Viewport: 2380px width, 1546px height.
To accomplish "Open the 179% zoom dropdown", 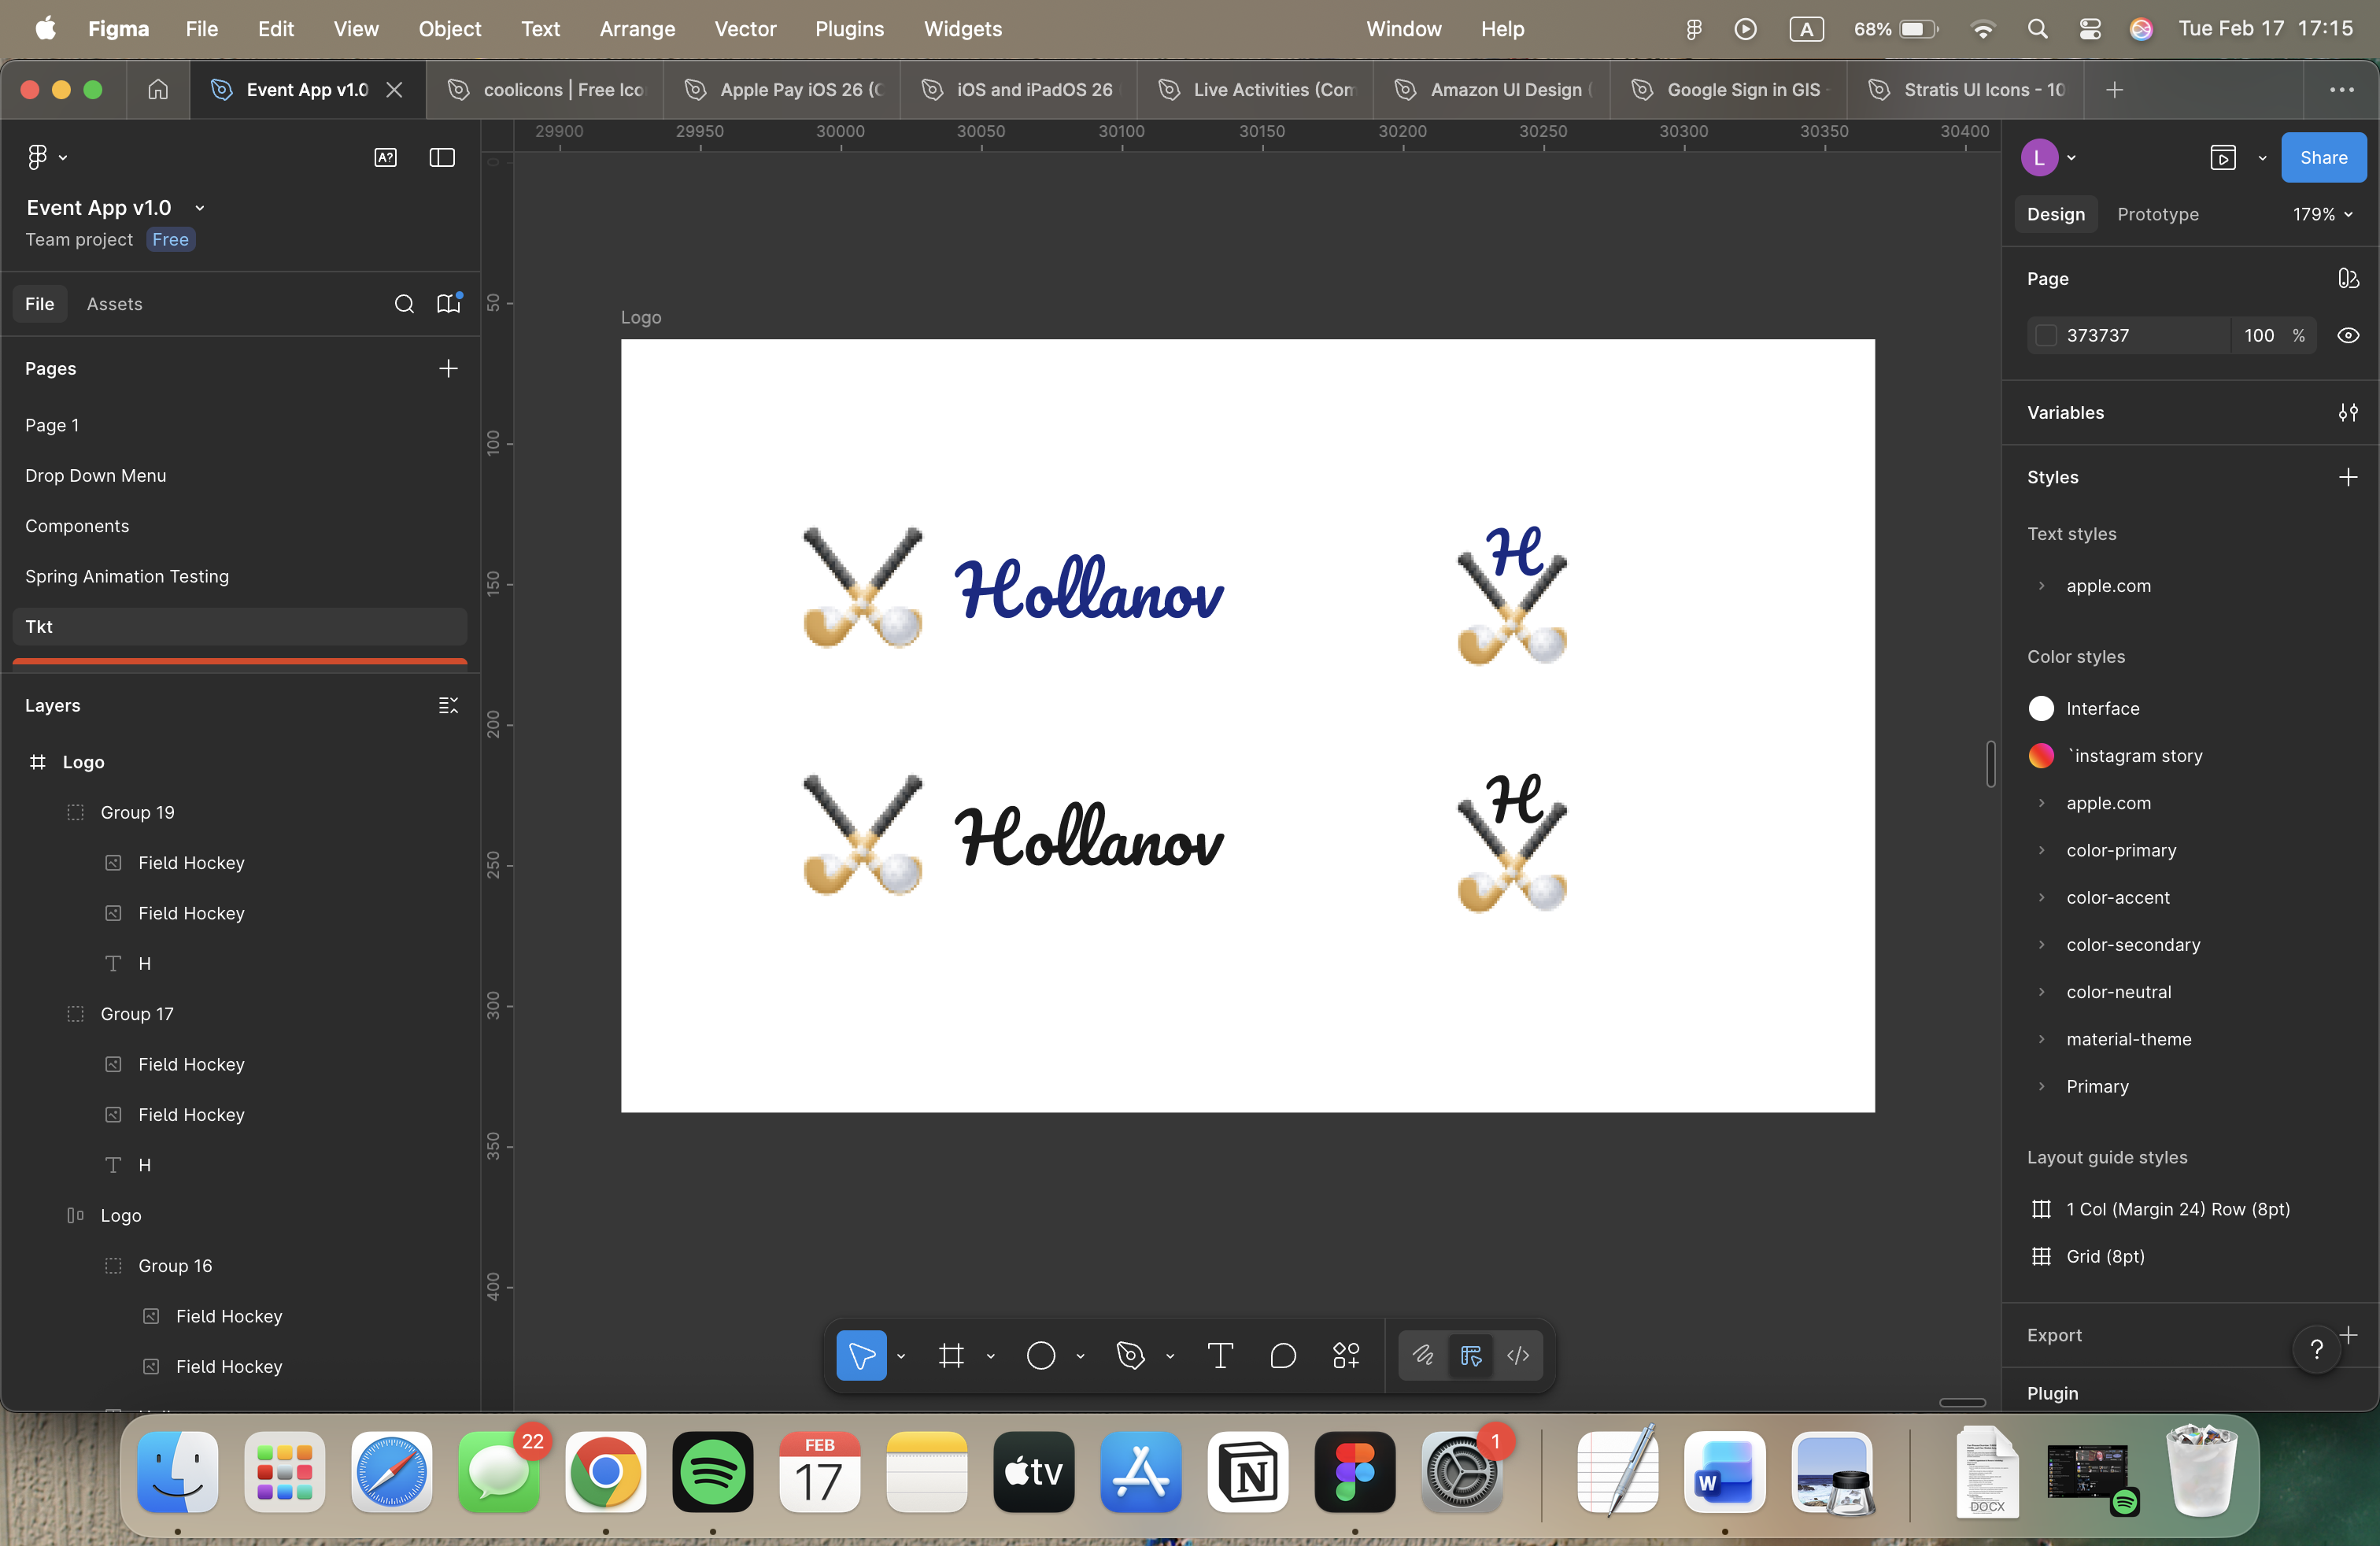I will 2322,215.
